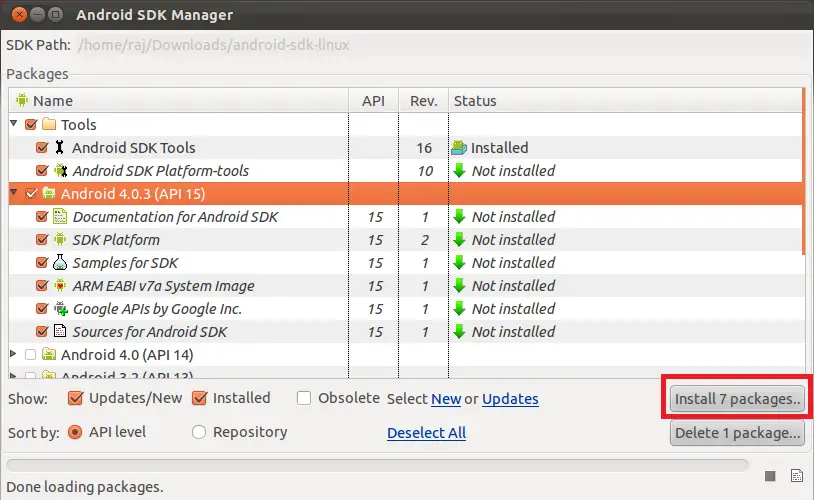Sort packages by Repository radio button
814x500 pixels.
click(x=199, y=432)
